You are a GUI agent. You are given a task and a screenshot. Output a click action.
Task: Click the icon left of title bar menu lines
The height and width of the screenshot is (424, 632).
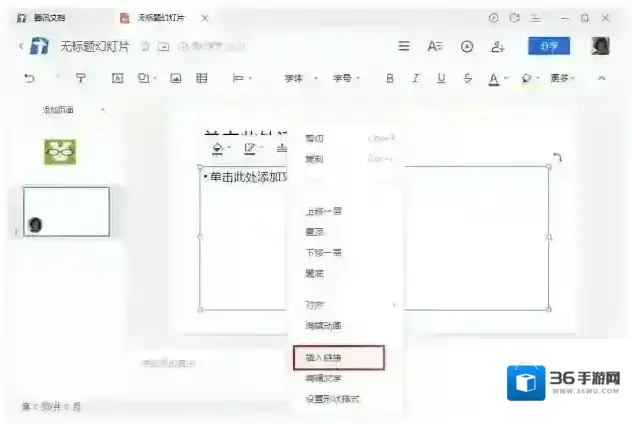[x=514, y=18]
